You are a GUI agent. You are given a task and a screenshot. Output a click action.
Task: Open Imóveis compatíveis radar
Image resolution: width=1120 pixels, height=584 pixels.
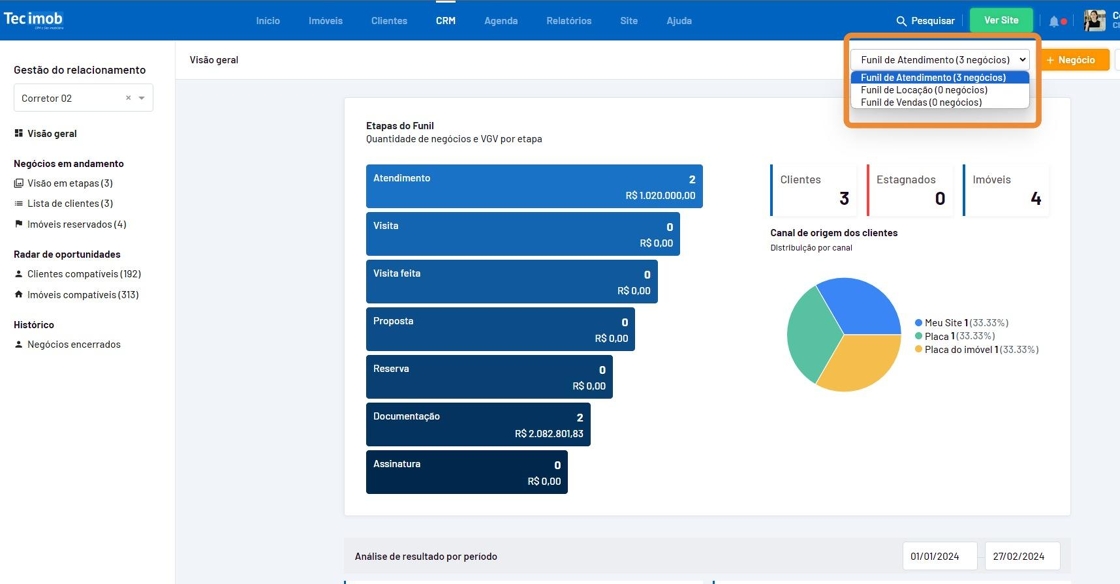[82, 295]
